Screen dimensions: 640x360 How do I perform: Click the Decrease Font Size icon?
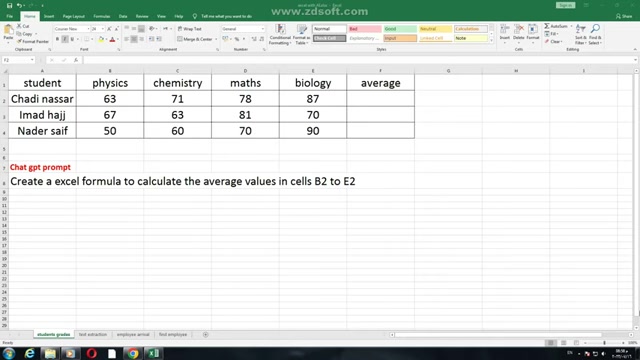point(116,29)
